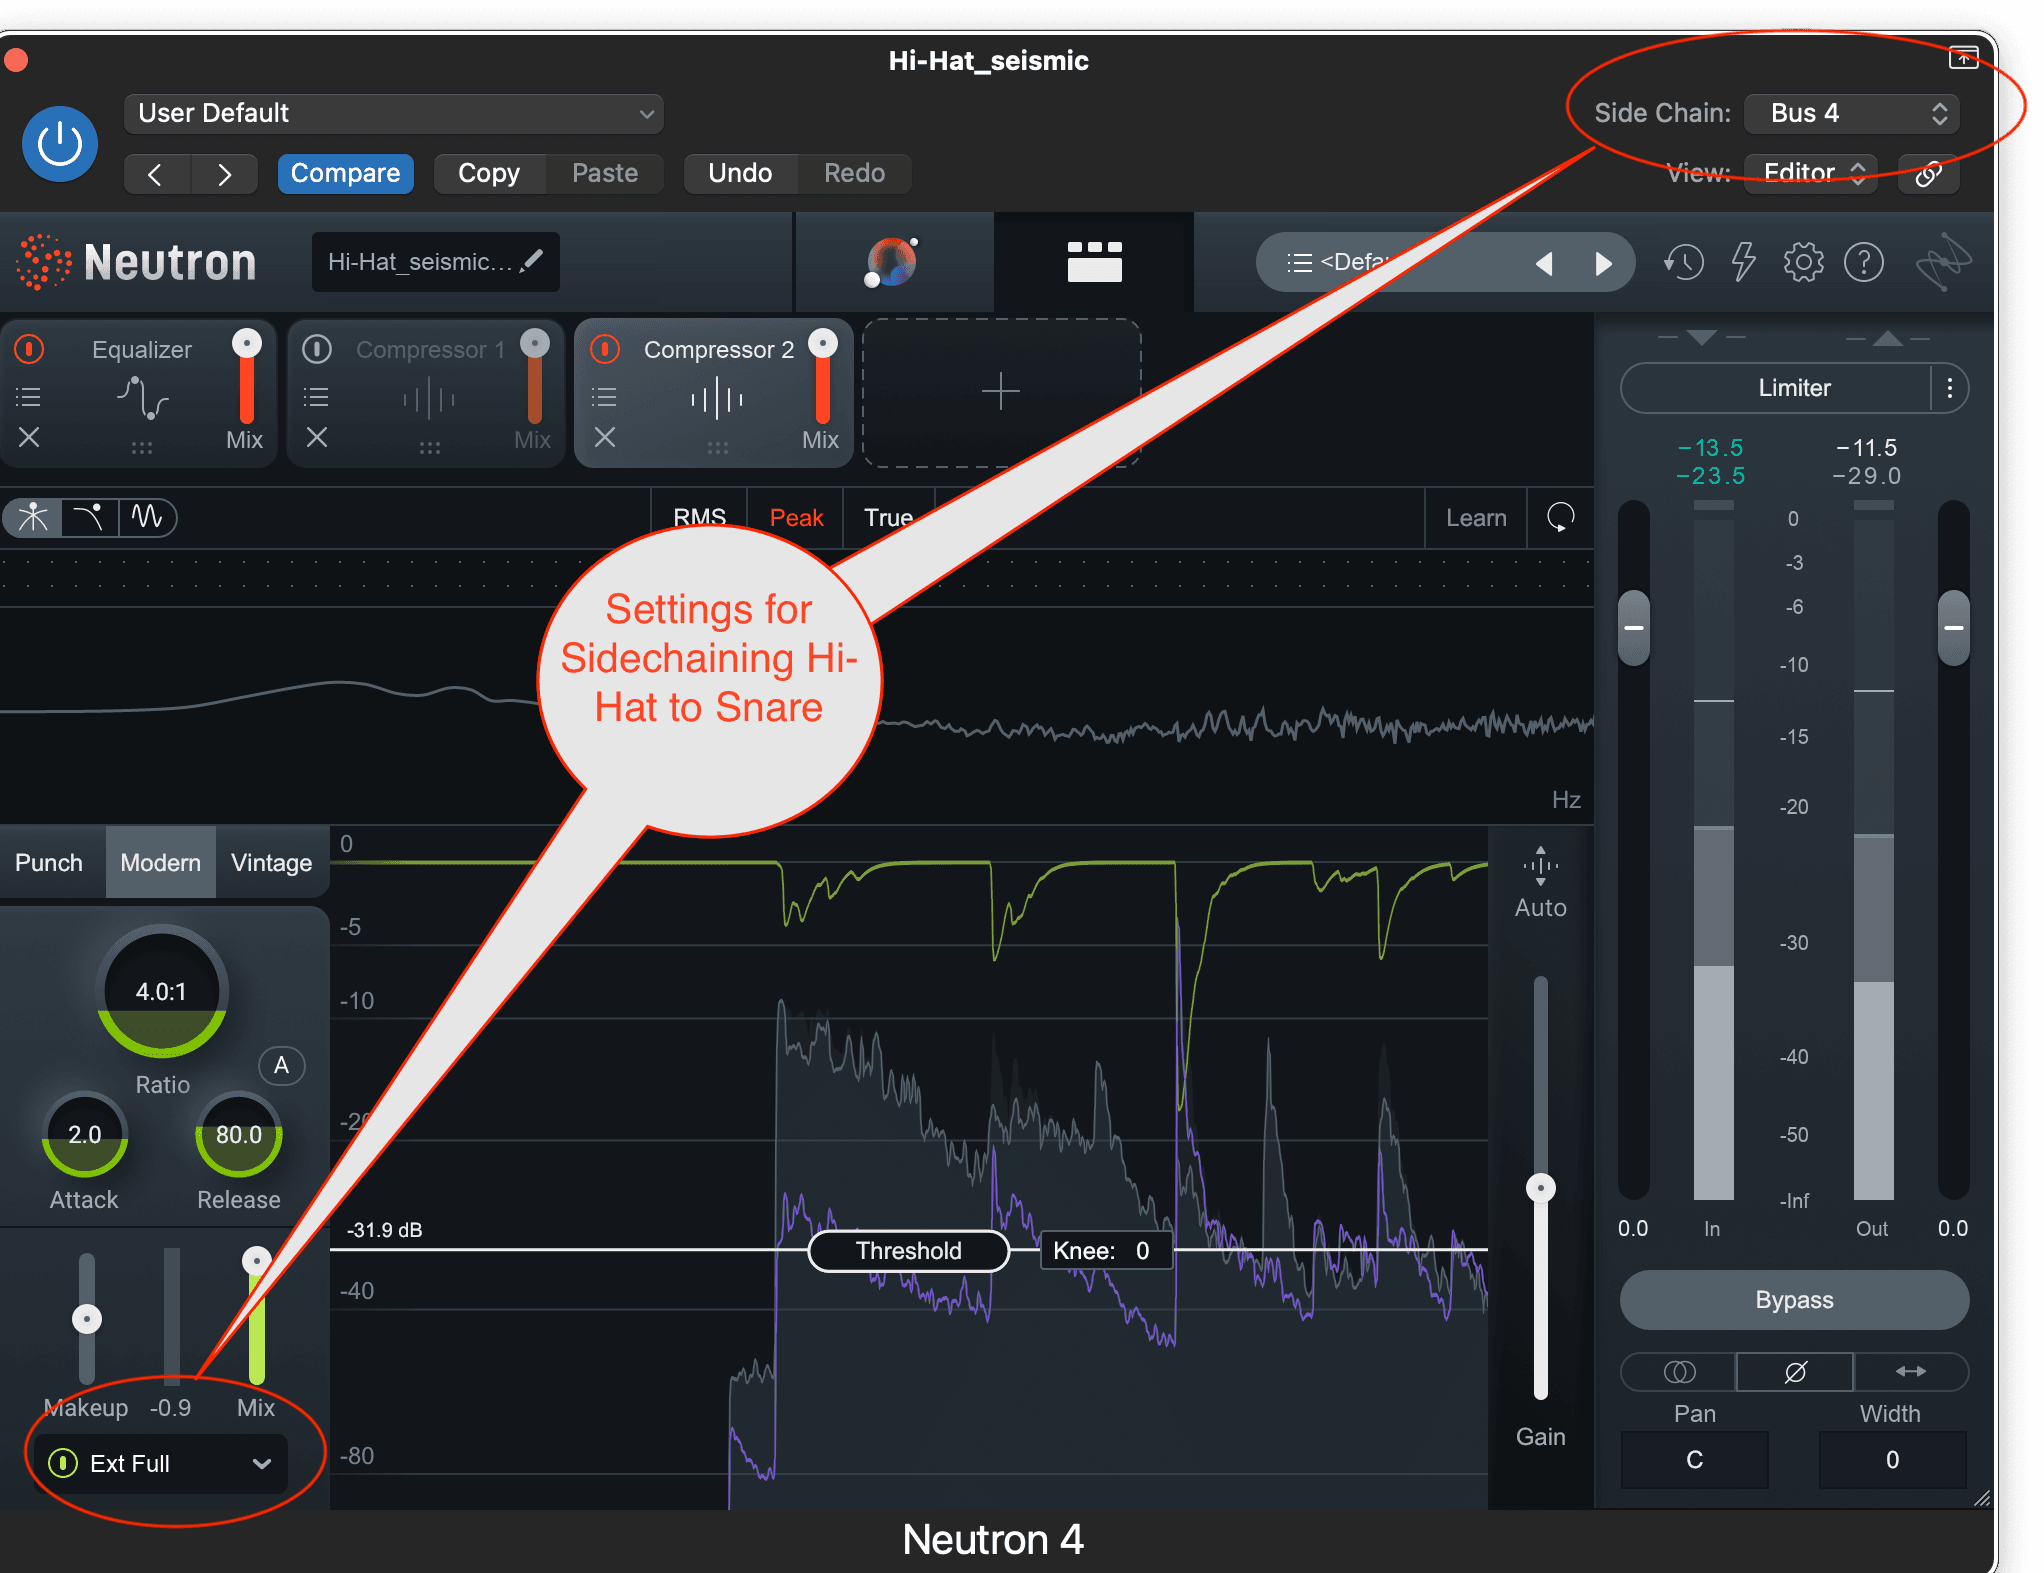
Task: Toggle the plugin power bypass button
Action: [60, 144]
